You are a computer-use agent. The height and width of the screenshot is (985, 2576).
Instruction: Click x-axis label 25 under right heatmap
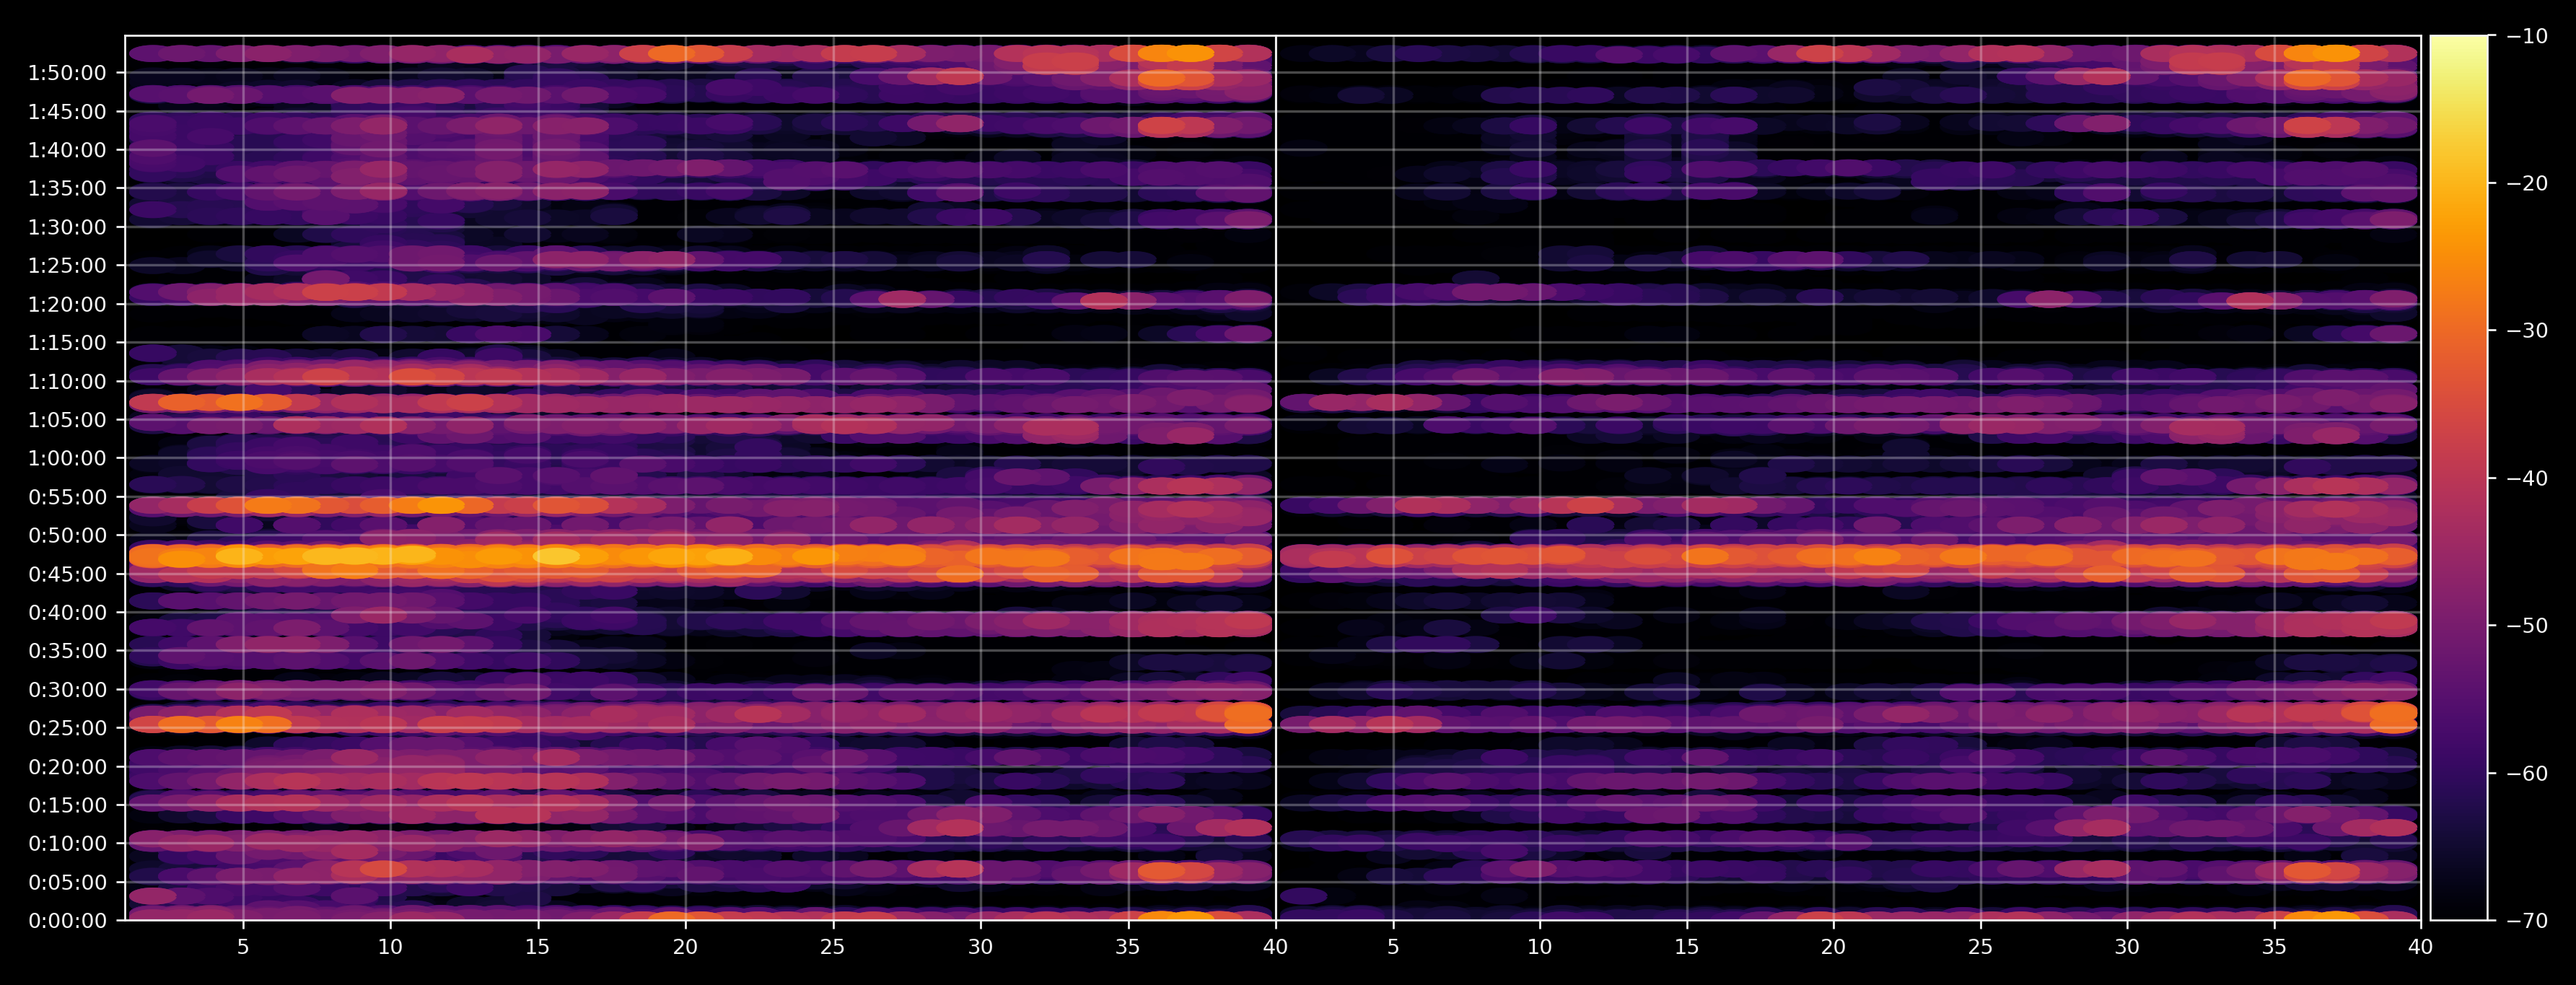(x=1981, y=947)
